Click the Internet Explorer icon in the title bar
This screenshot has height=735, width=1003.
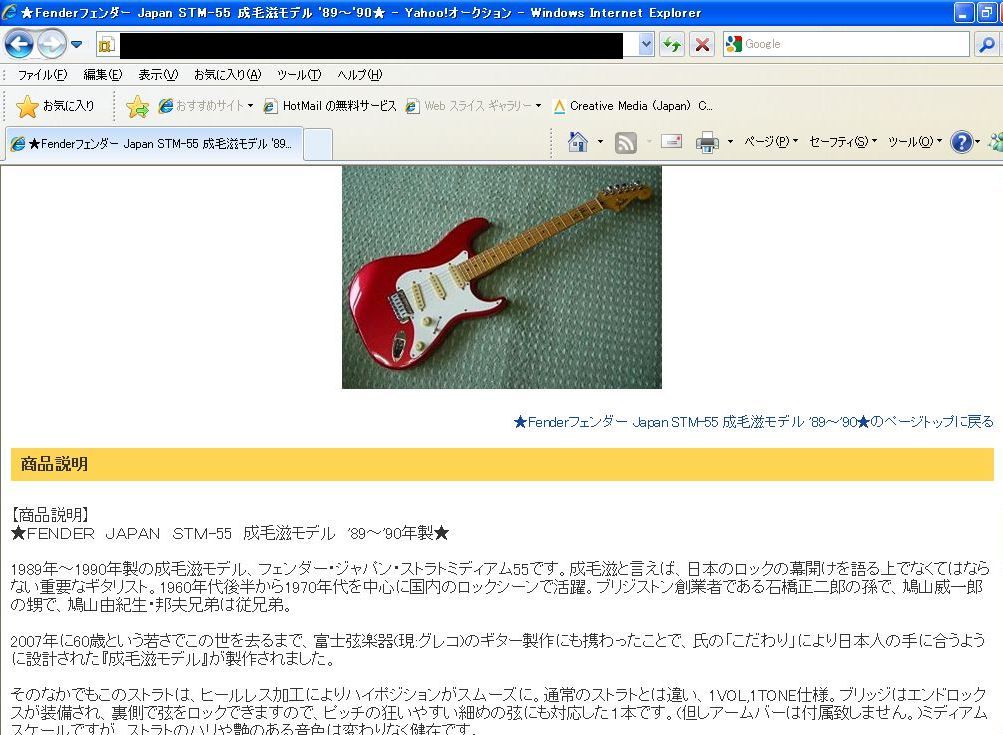pos(10,12)
